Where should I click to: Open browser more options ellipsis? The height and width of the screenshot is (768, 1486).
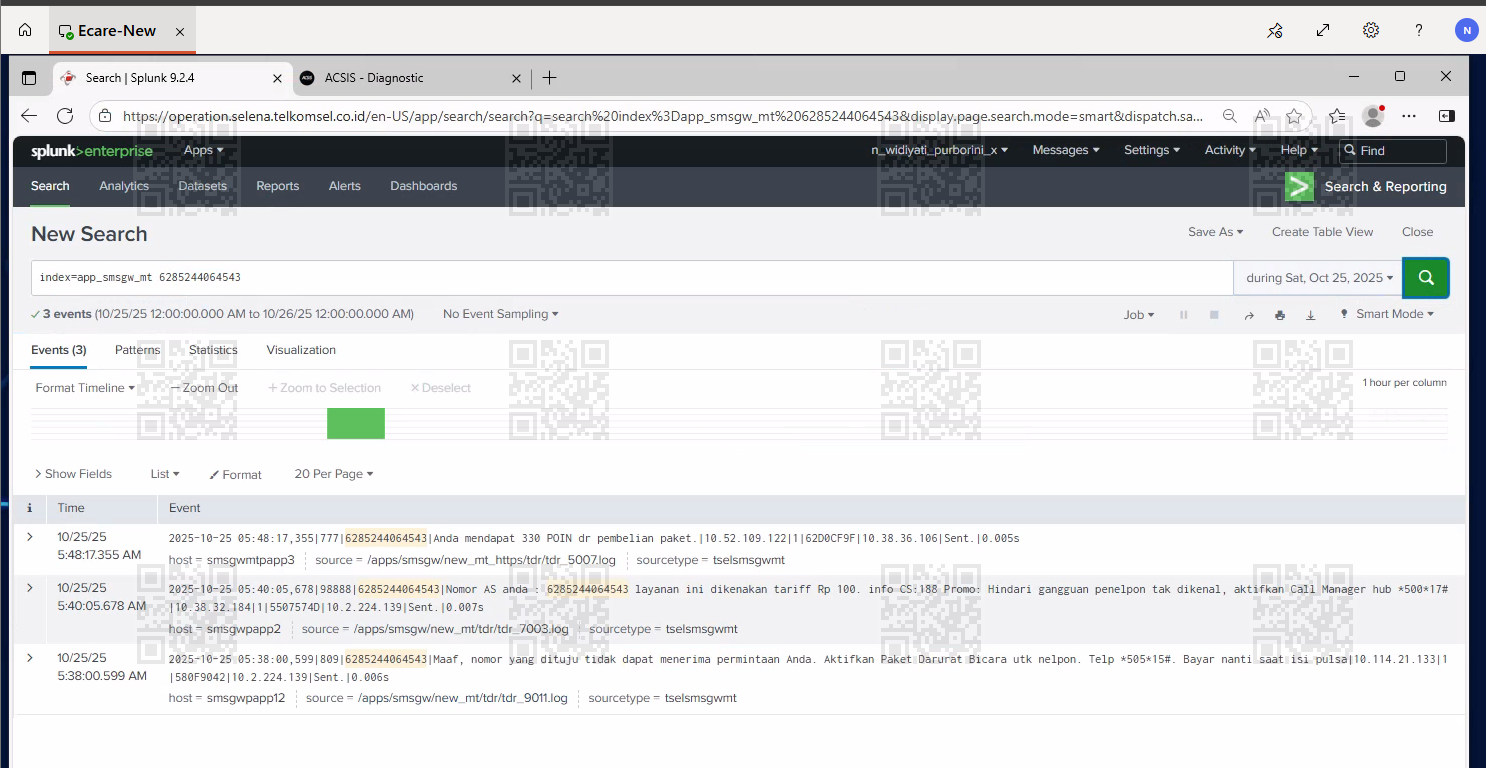(x=1410, y=116)
